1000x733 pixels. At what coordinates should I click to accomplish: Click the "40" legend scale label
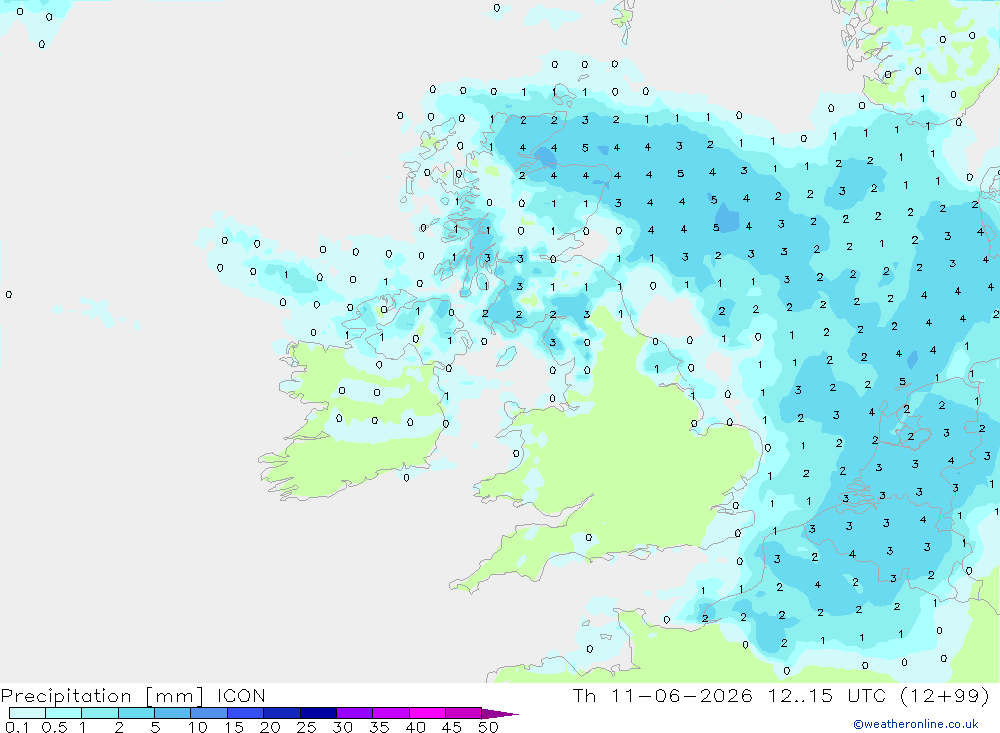point(416,727)
